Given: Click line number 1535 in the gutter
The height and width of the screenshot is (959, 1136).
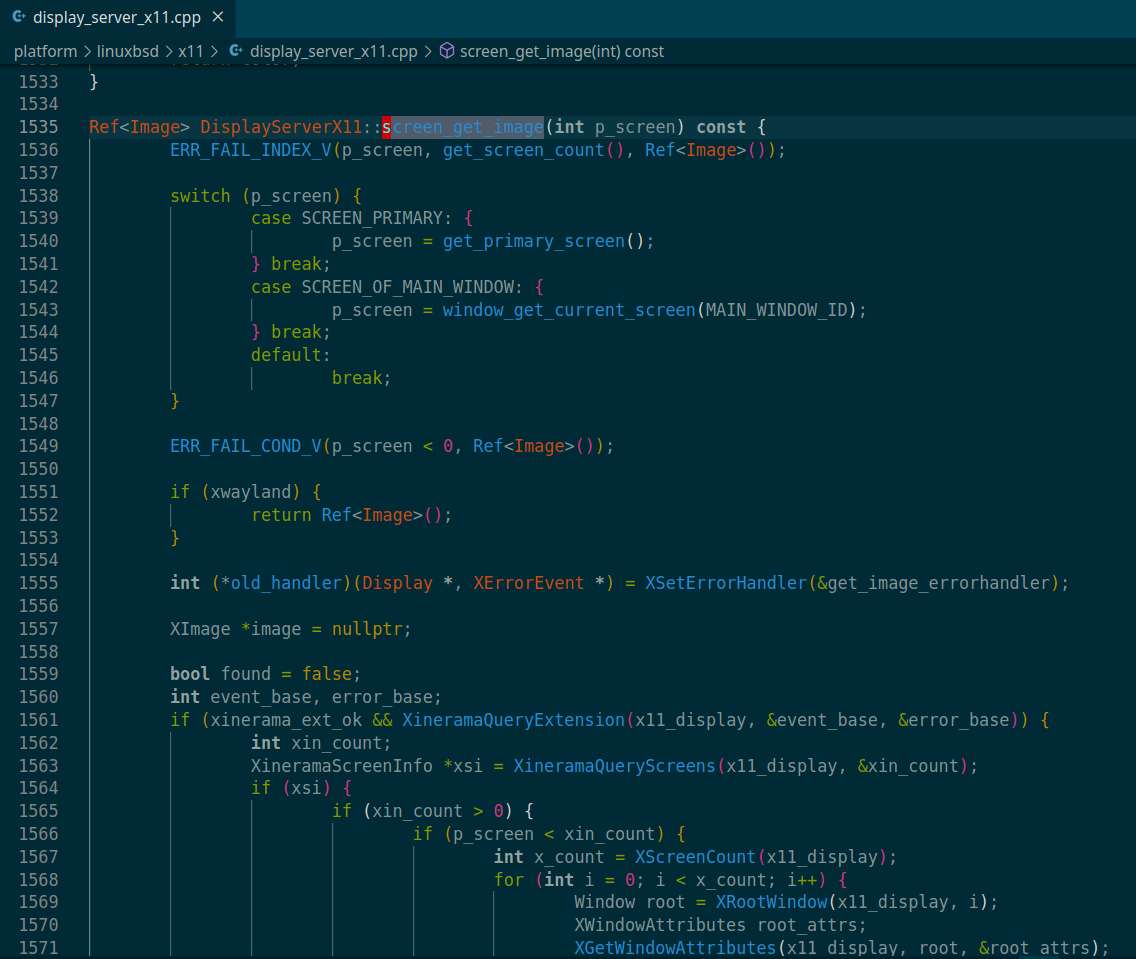Looking at the screenshot, I should tap(38, 127).
